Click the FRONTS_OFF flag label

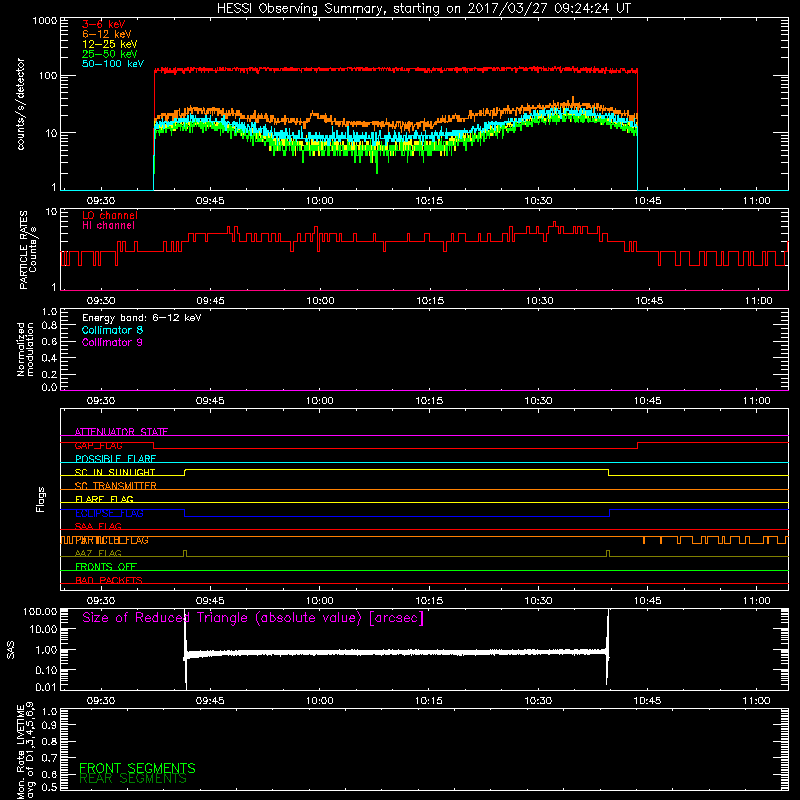point(106,567)
